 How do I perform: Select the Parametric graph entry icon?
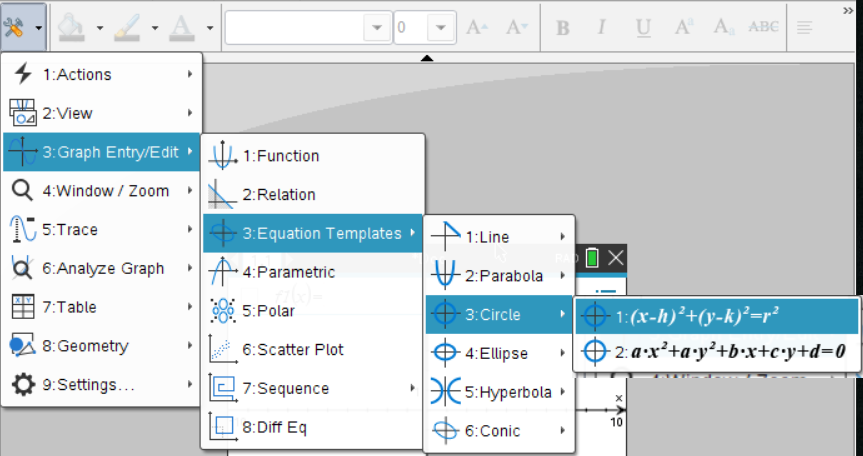click(x=222, y=271)
